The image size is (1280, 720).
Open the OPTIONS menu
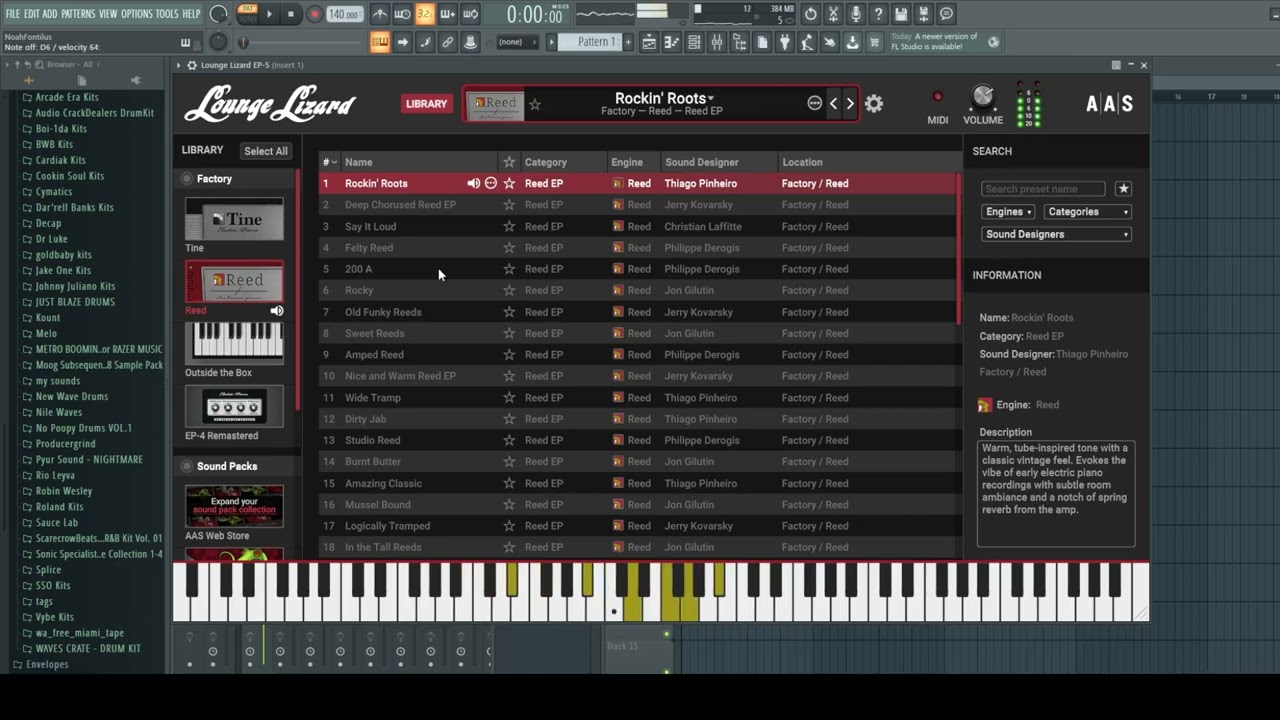click(136, 14)
